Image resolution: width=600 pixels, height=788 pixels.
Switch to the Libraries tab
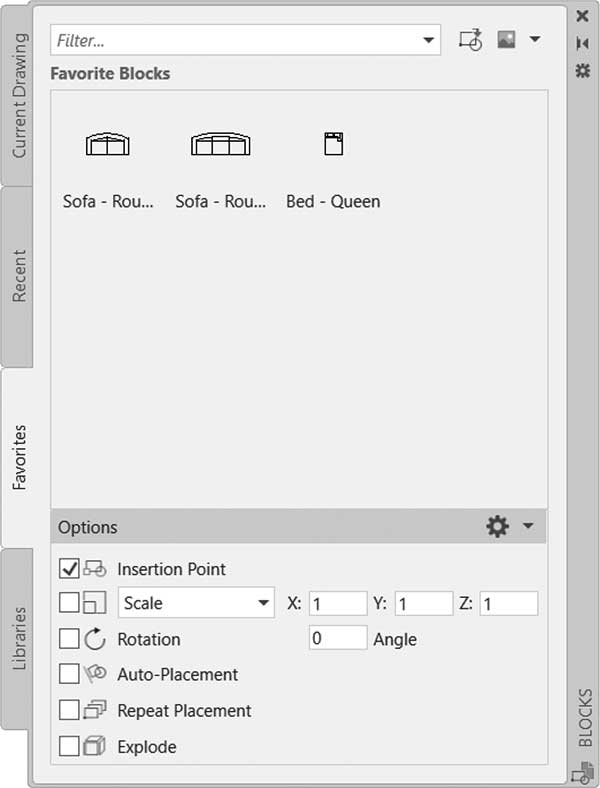coord(19,638)
